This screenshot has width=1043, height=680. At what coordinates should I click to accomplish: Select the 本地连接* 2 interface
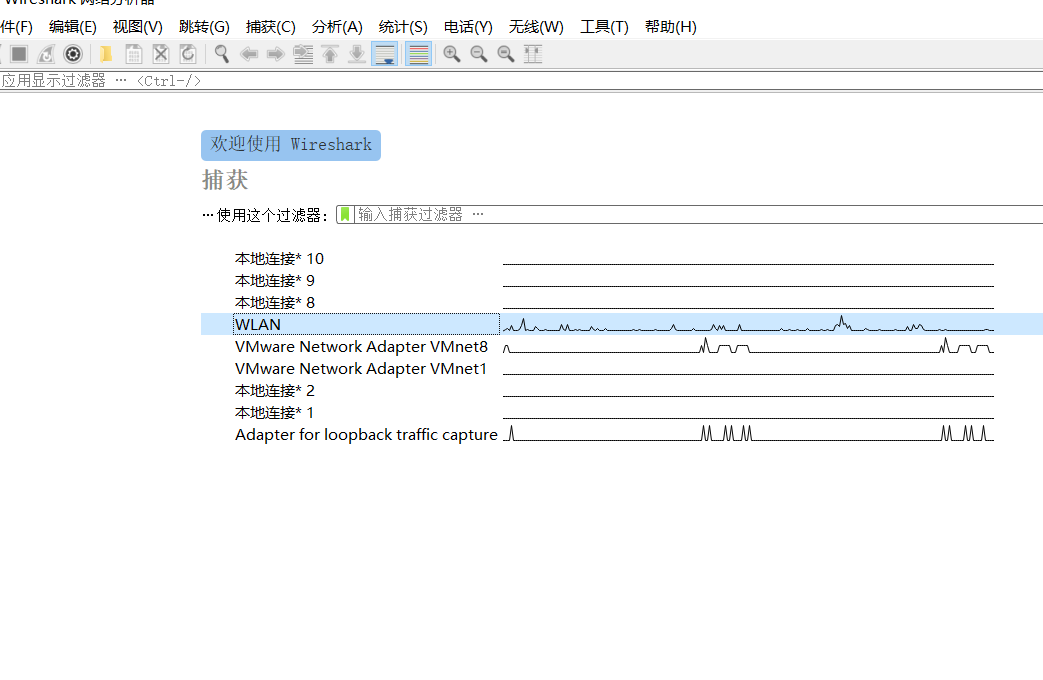click(275, 390)
